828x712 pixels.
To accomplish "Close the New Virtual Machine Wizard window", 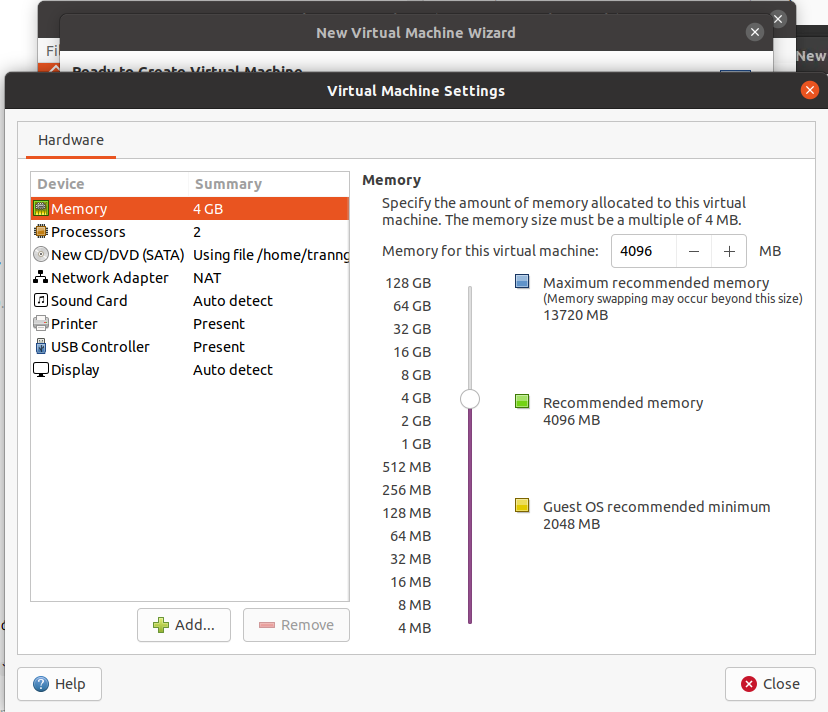I will (x=755, y=32).
